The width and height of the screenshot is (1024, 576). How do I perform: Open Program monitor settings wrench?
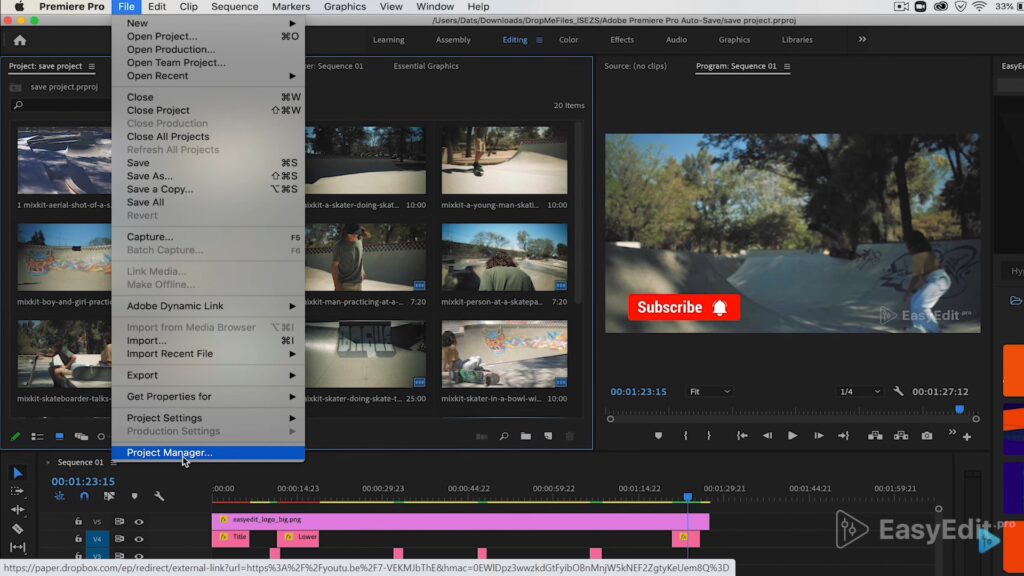[x=899, y=391]
